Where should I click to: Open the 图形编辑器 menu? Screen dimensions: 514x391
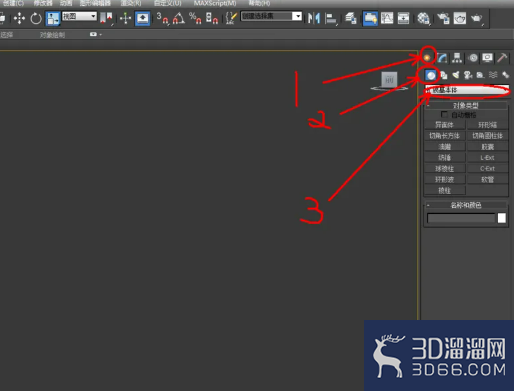pos(95,3)
